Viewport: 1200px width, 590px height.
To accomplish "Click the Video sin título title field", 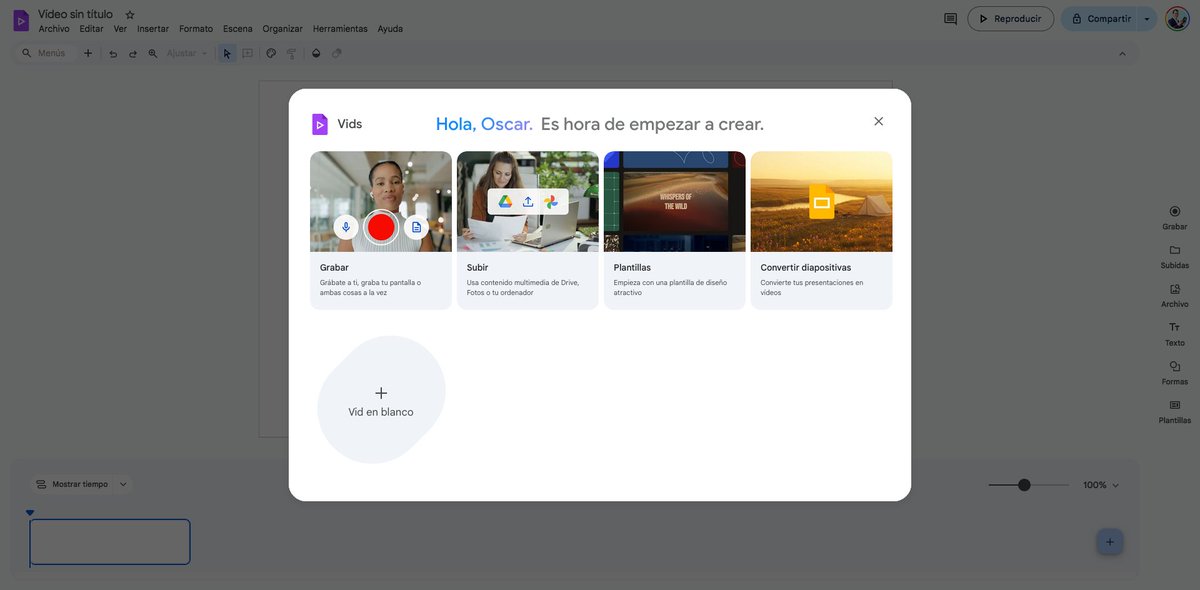I will [x=75, y=14].
